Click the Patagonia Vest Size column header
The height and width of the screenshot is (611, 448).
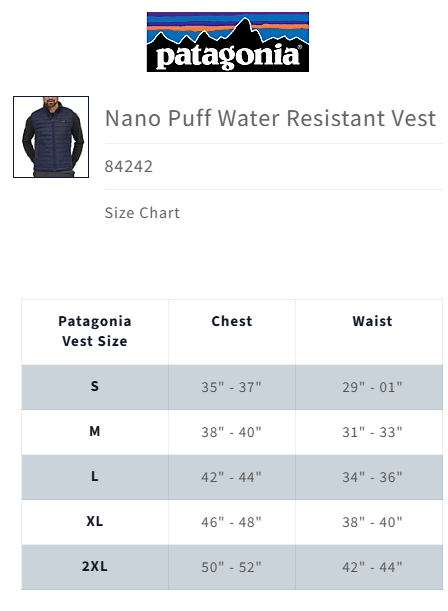click(95, 331)
